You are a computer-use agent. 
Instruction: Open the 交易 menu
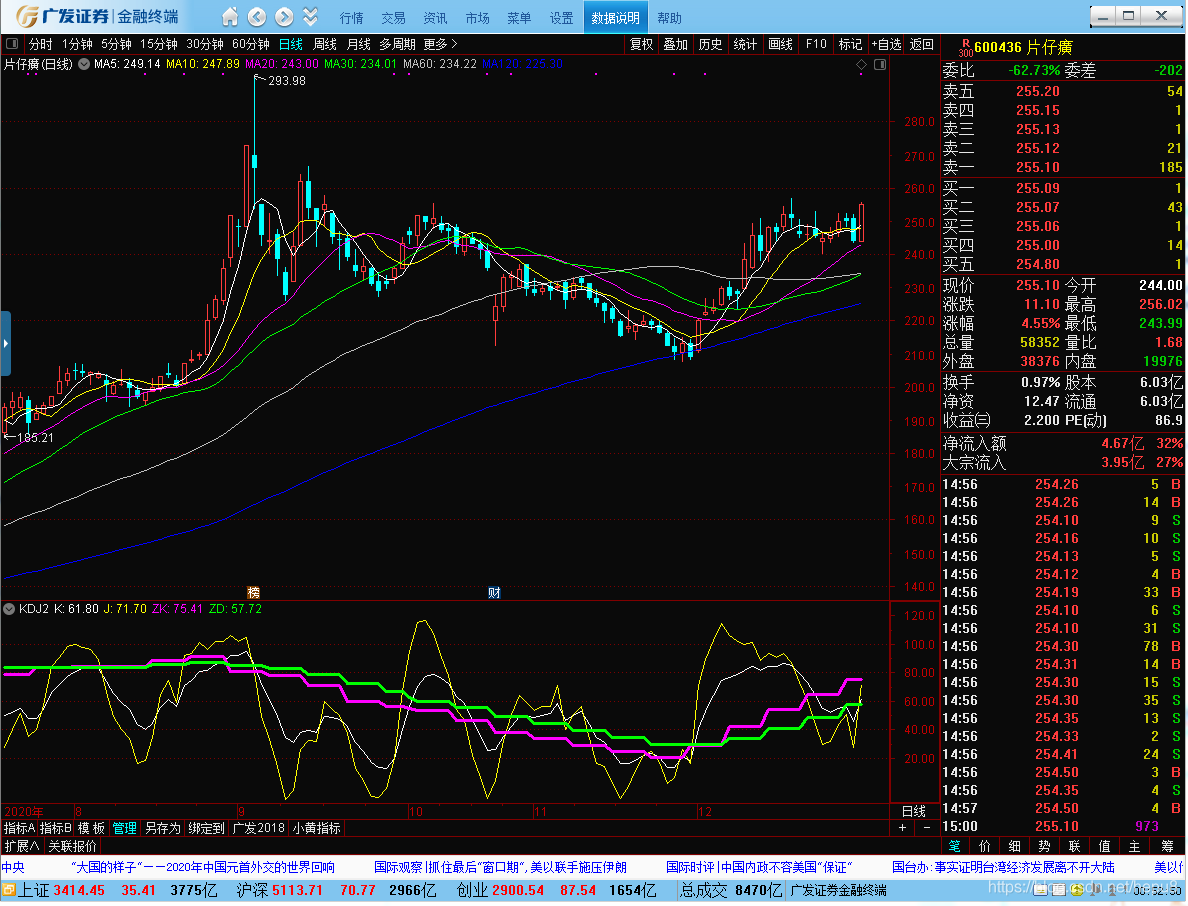coord(393,18)
